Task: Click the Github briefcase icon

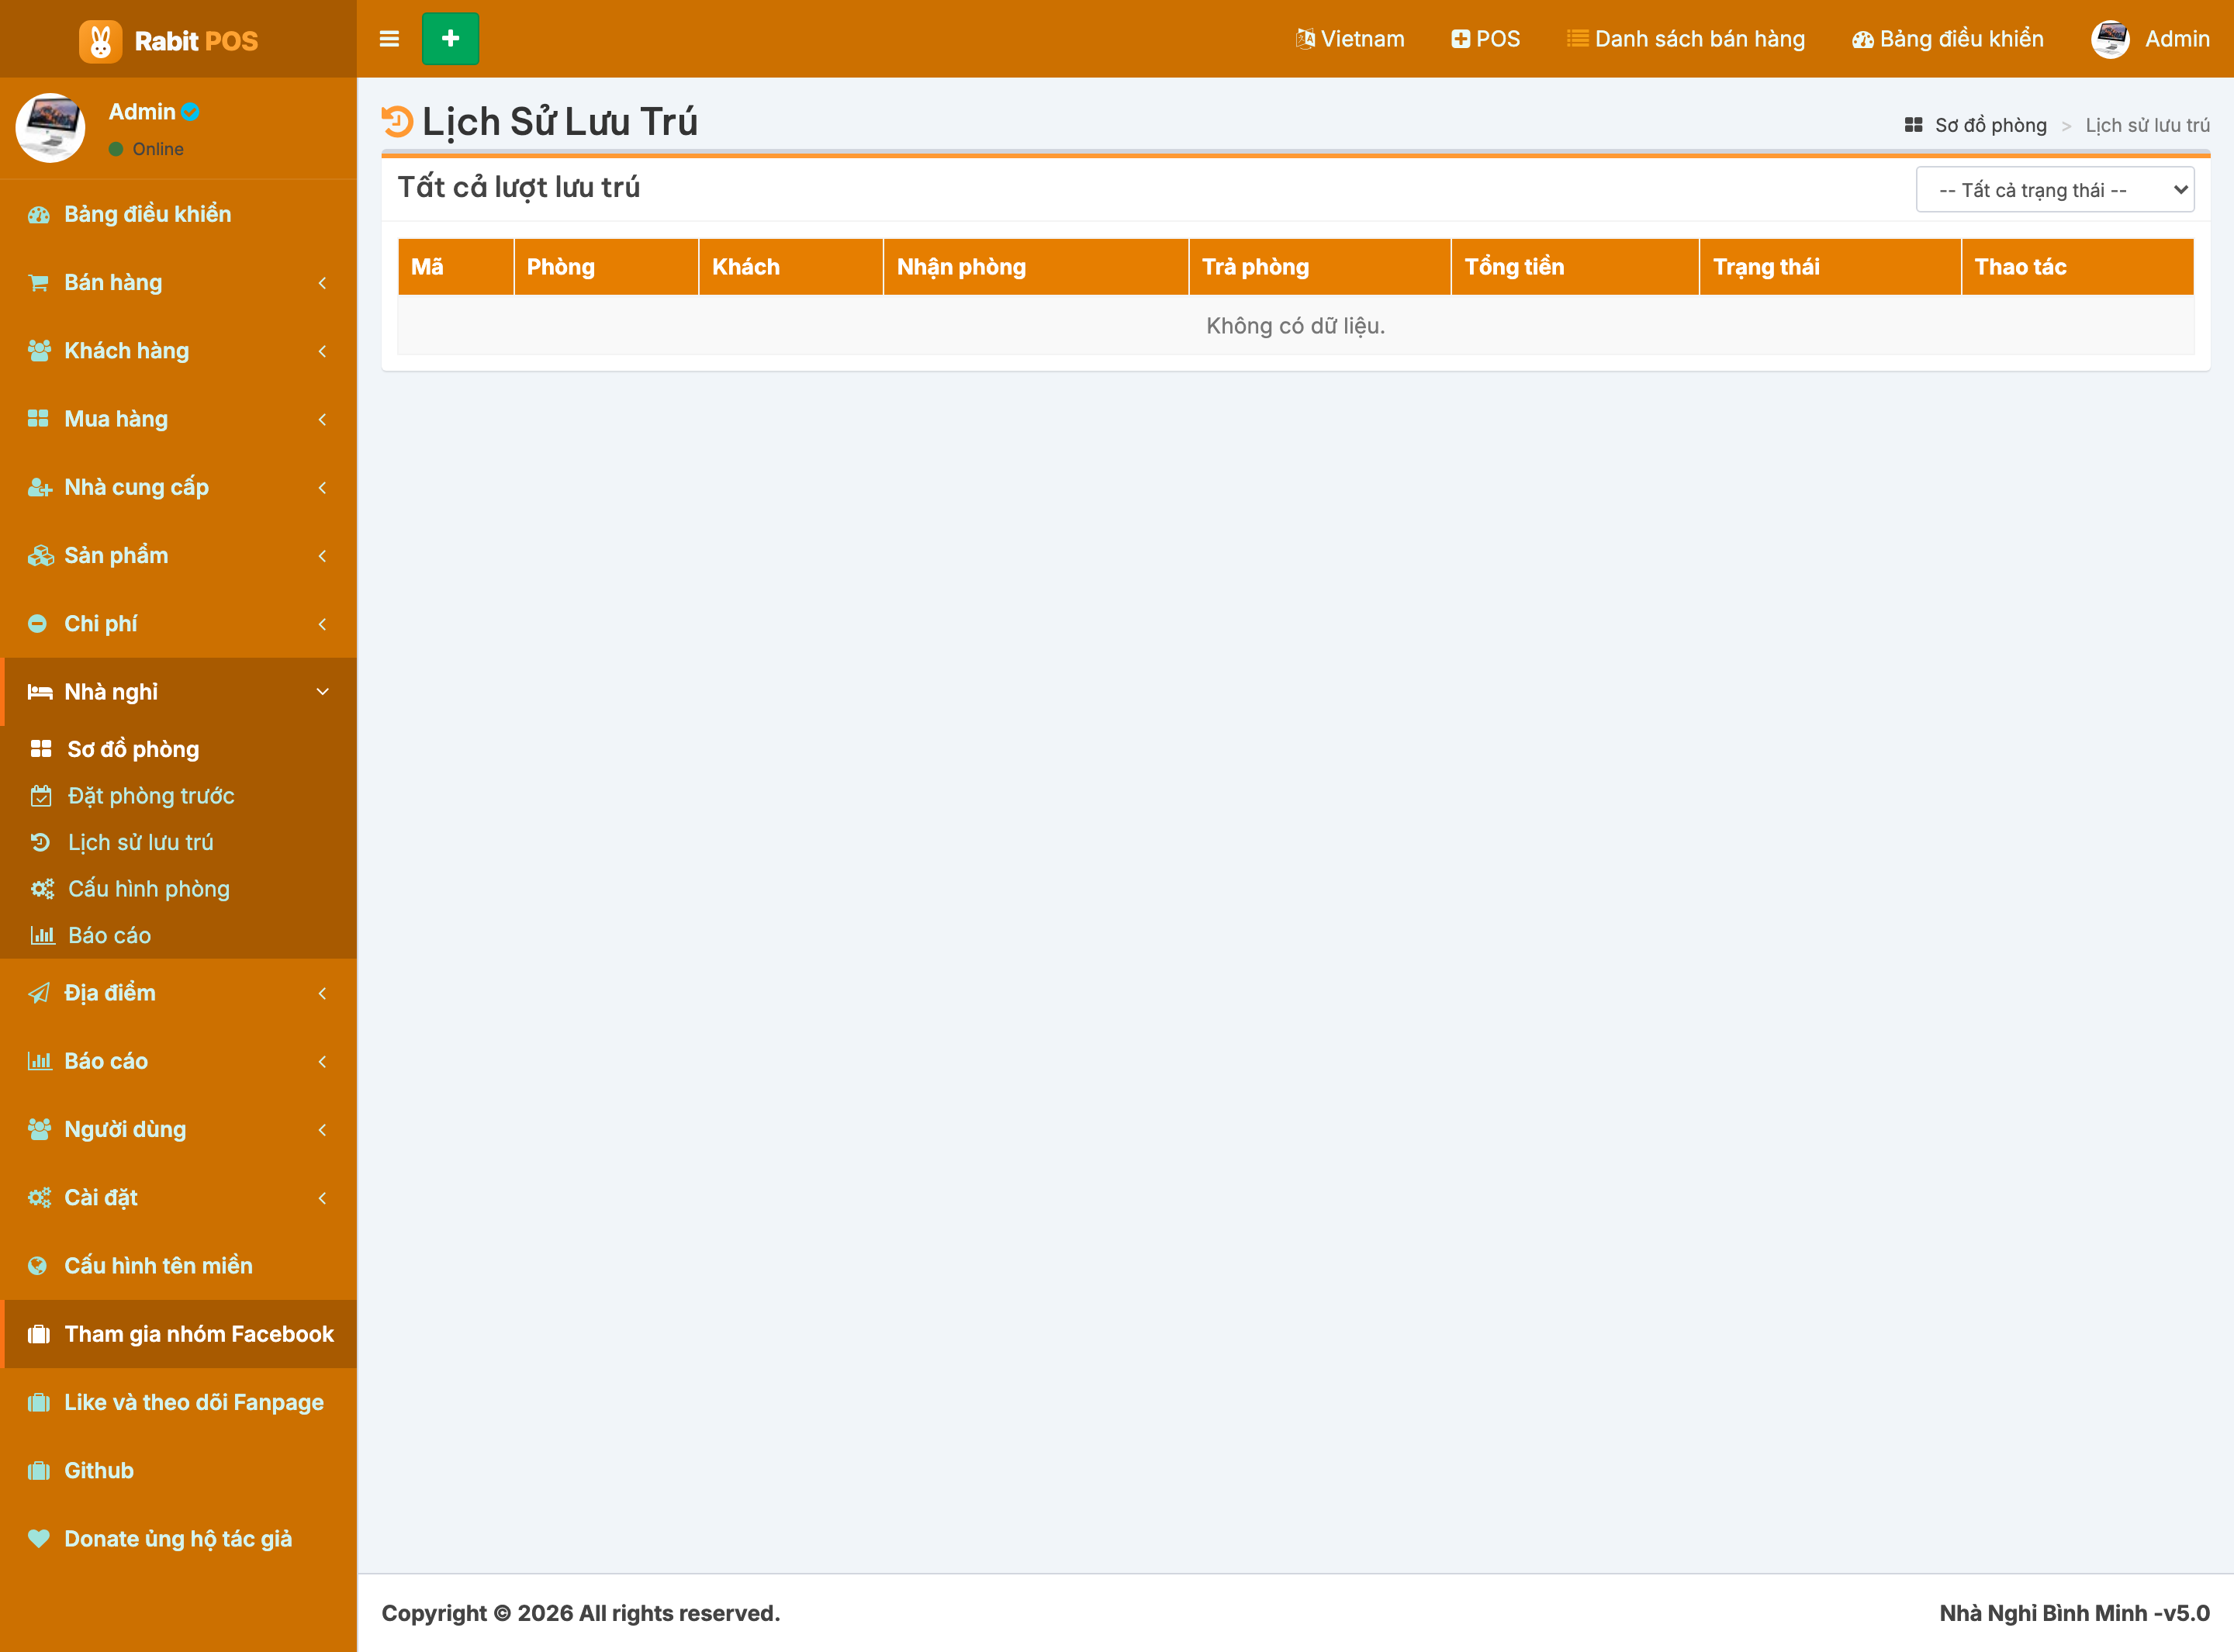Action: coord(38,1471)
